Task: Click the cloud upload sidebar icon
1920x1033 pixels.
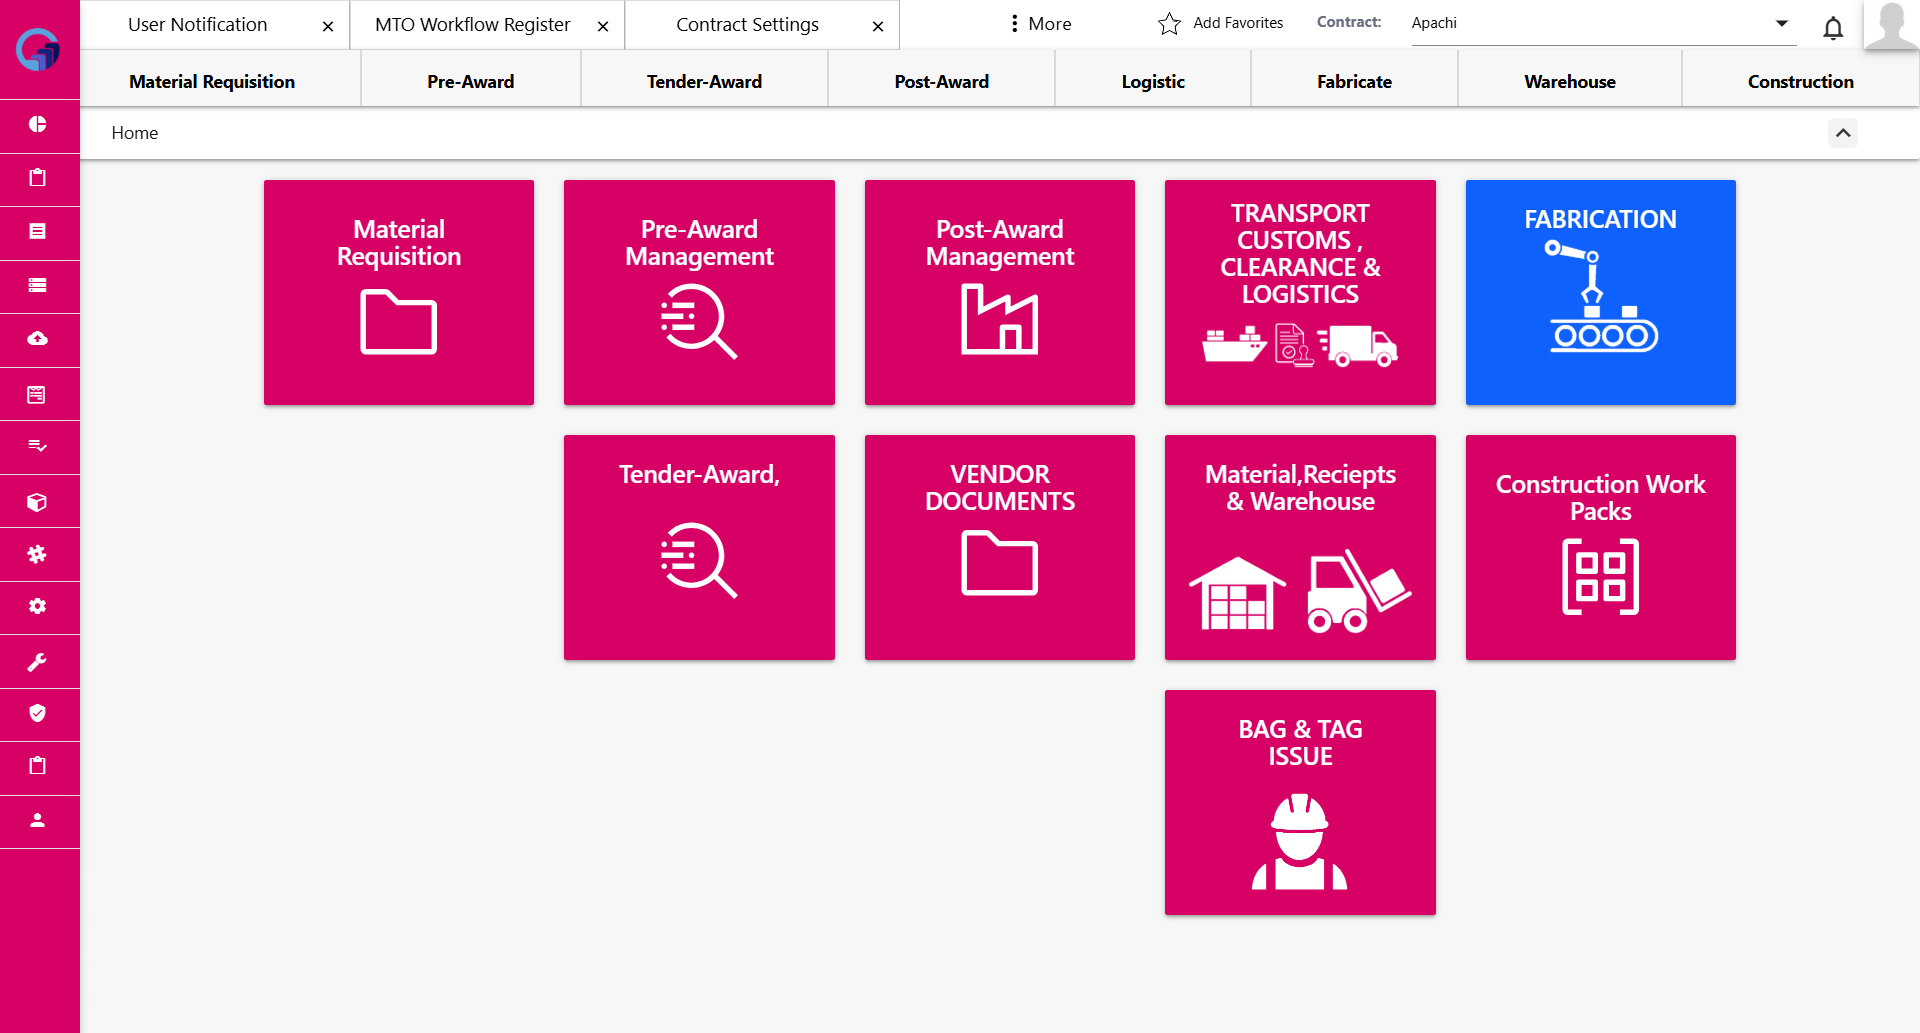Action: (38, 339)
